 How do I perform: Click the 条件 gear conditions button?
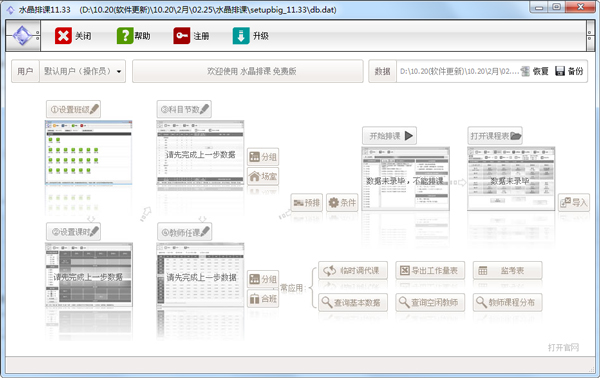pos(342,202)
